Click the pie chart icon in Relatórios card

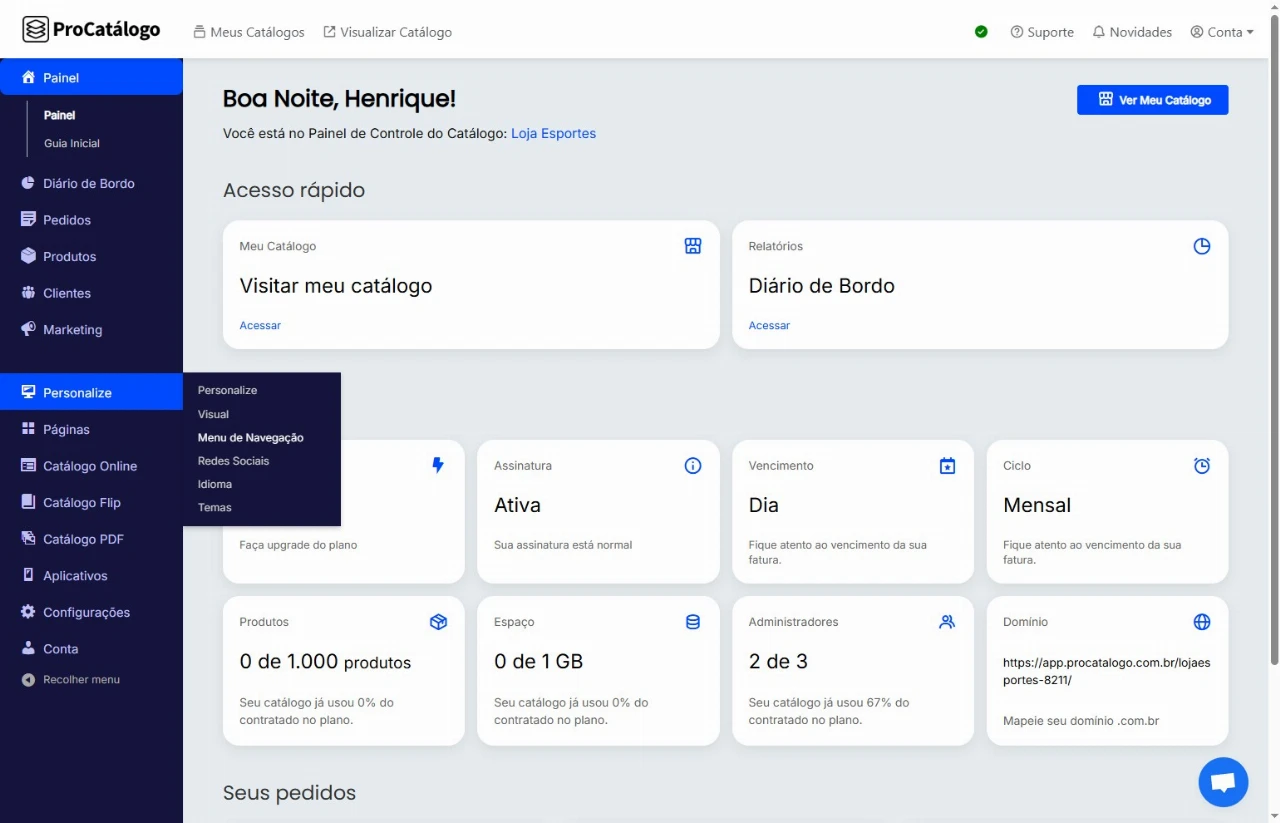(1201, 246)
